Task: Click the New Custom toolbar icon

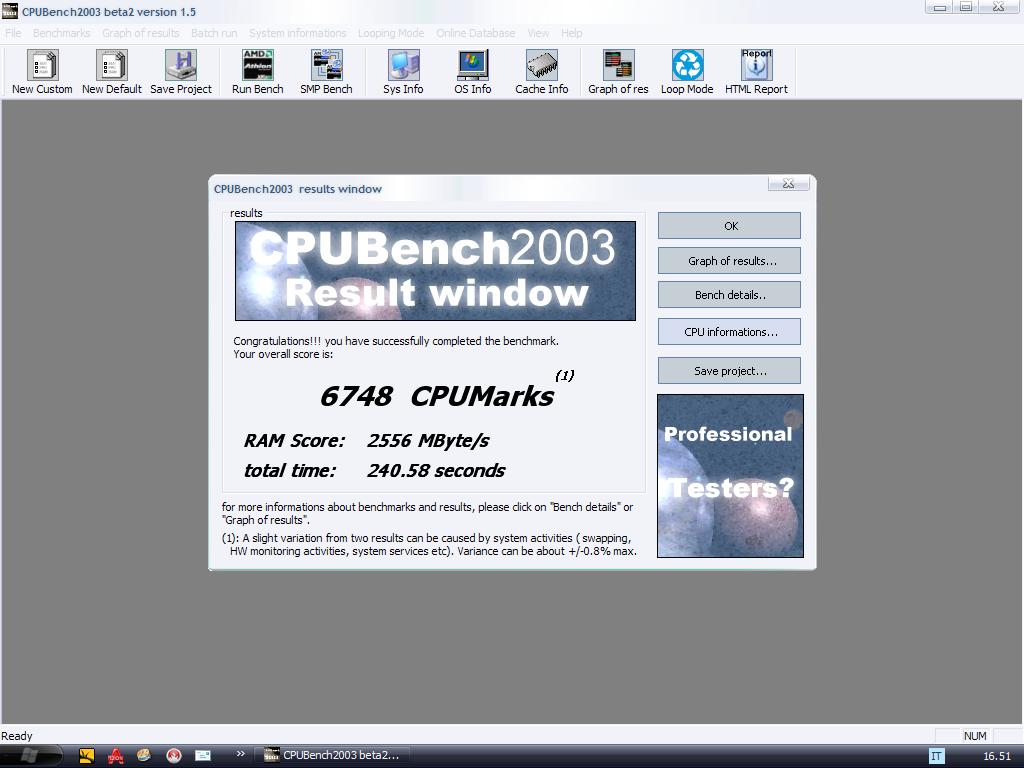Action: pyautogui.click(x=42, y=72)
